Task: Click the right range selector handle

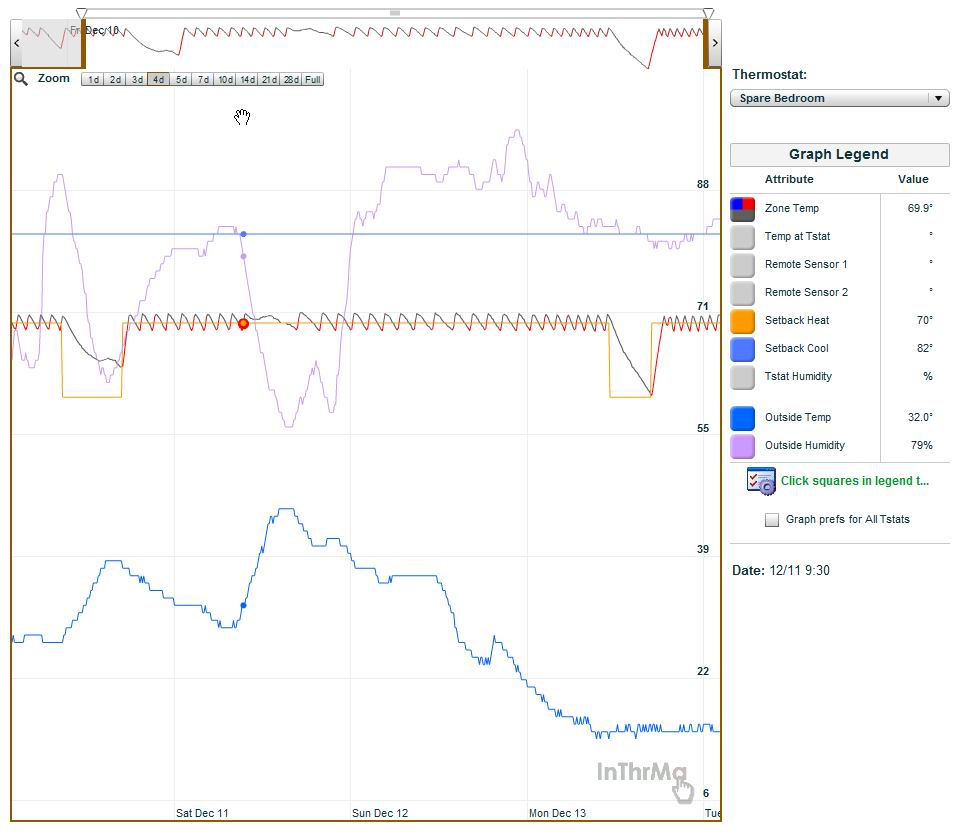Action: point(709,14)
